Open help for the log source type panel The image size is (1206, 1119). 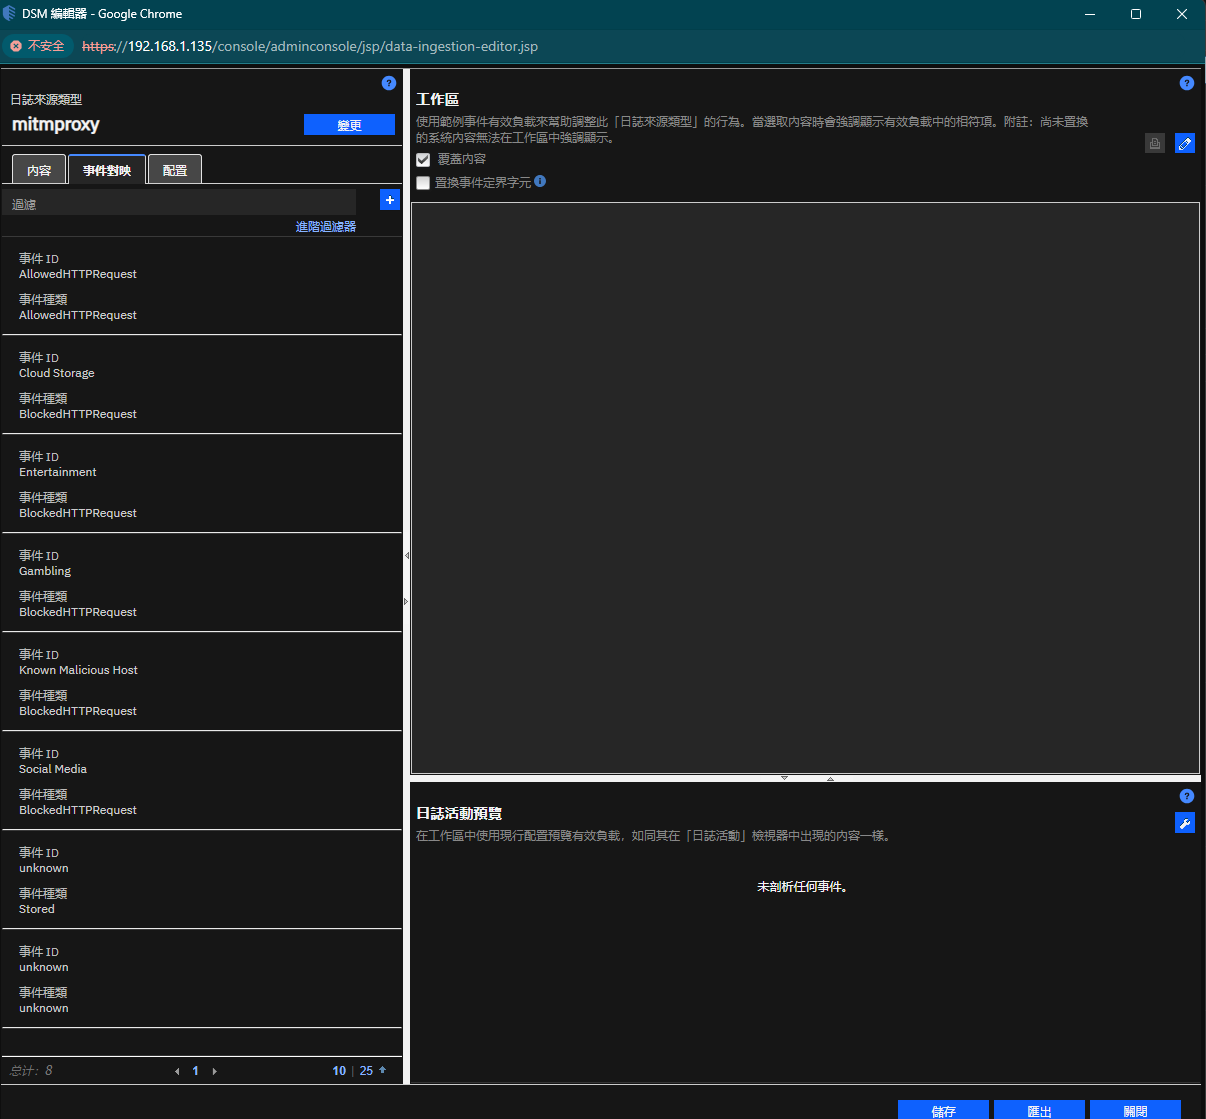389,83
